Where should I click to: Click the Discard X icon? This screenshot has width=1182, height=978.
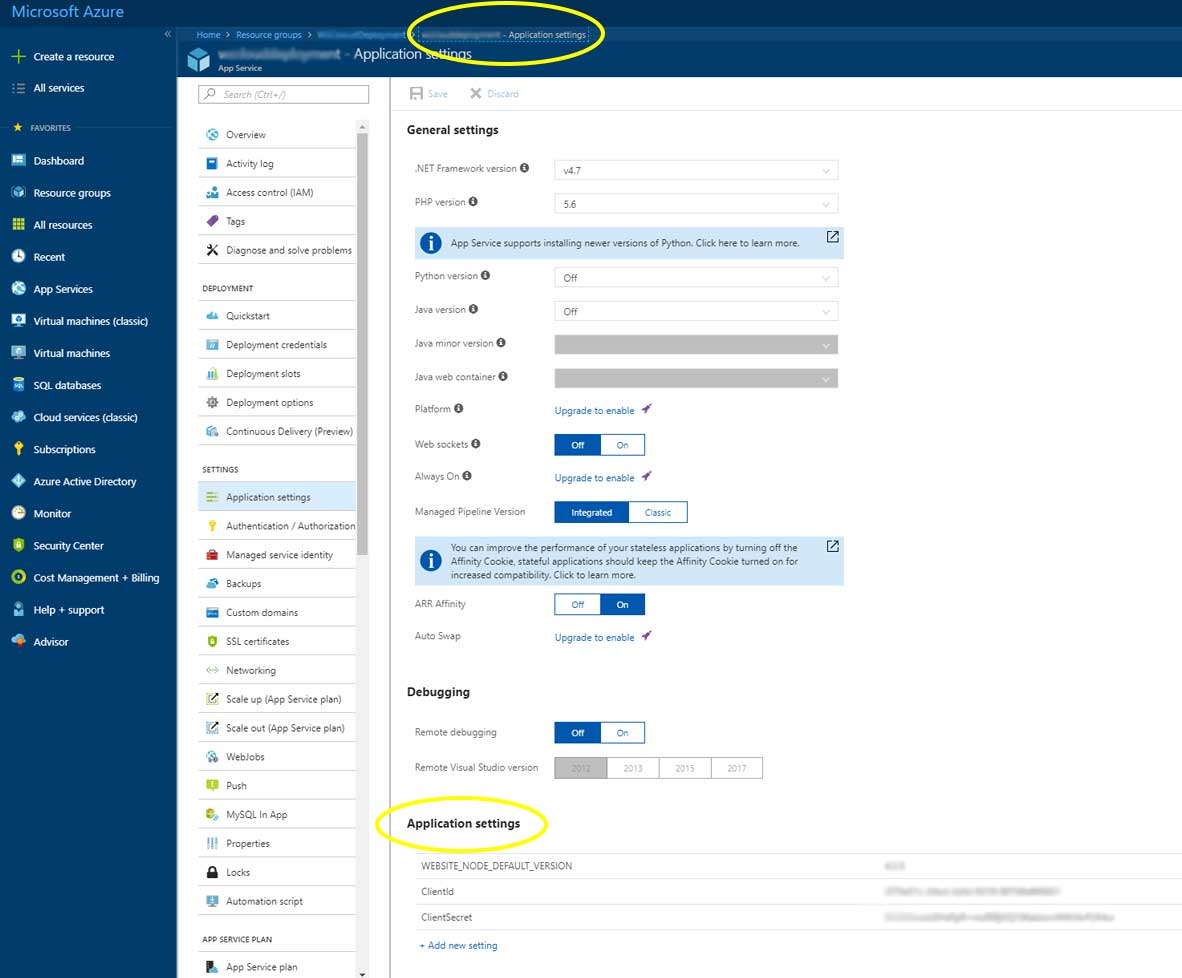point(475,94)
